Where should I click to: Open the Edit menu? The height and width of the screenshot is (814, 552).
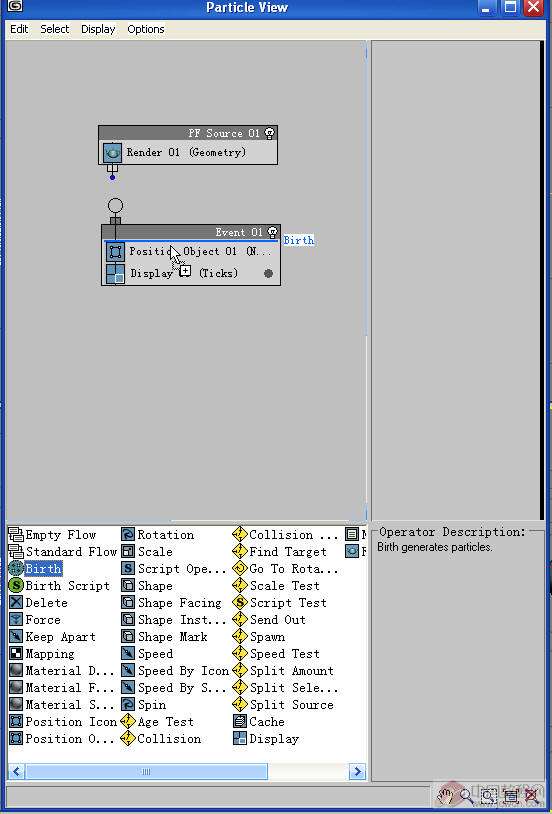point(19,29)
